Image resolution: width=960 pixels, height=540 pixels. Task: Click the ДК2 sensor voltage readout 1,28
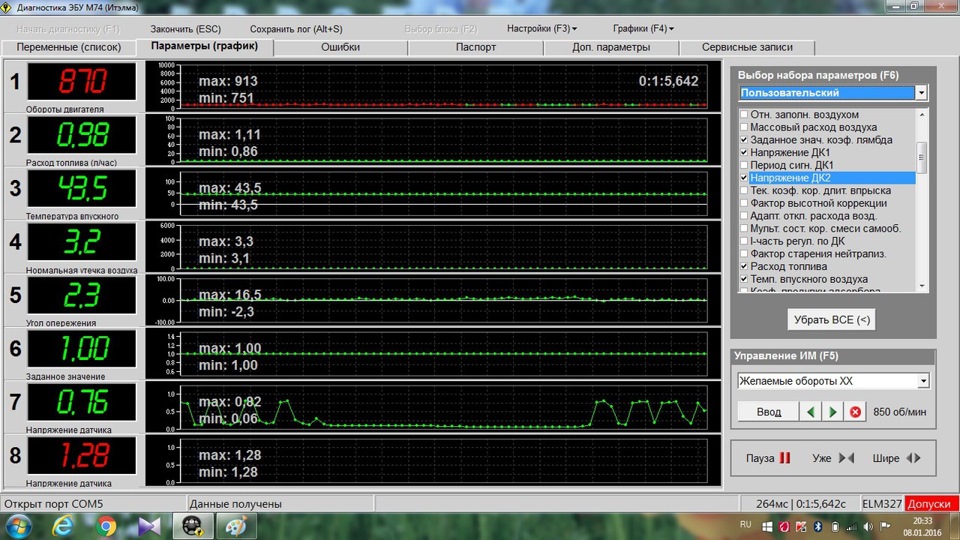(82, 456)
